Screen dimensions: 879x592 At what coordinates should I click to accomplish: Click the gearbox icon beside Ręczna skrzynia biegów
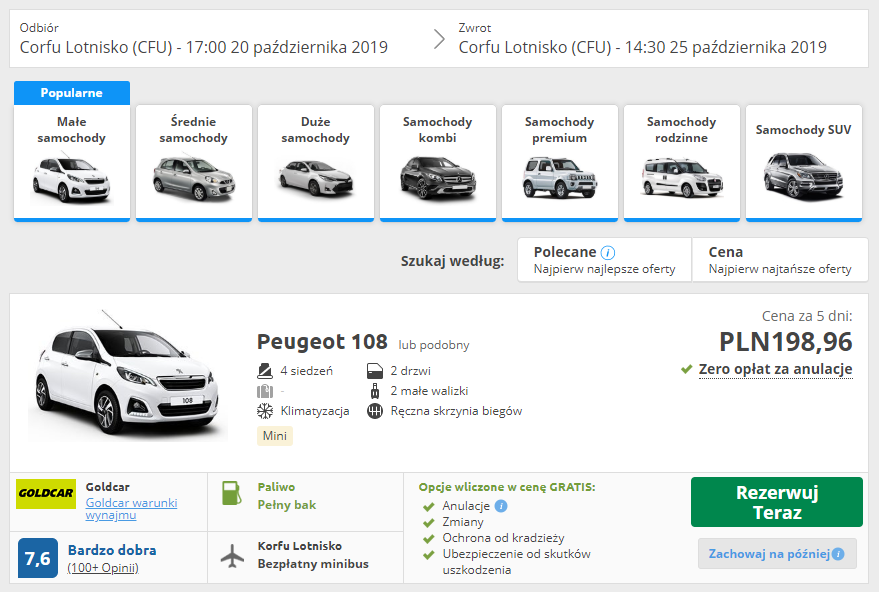(374, 411)
